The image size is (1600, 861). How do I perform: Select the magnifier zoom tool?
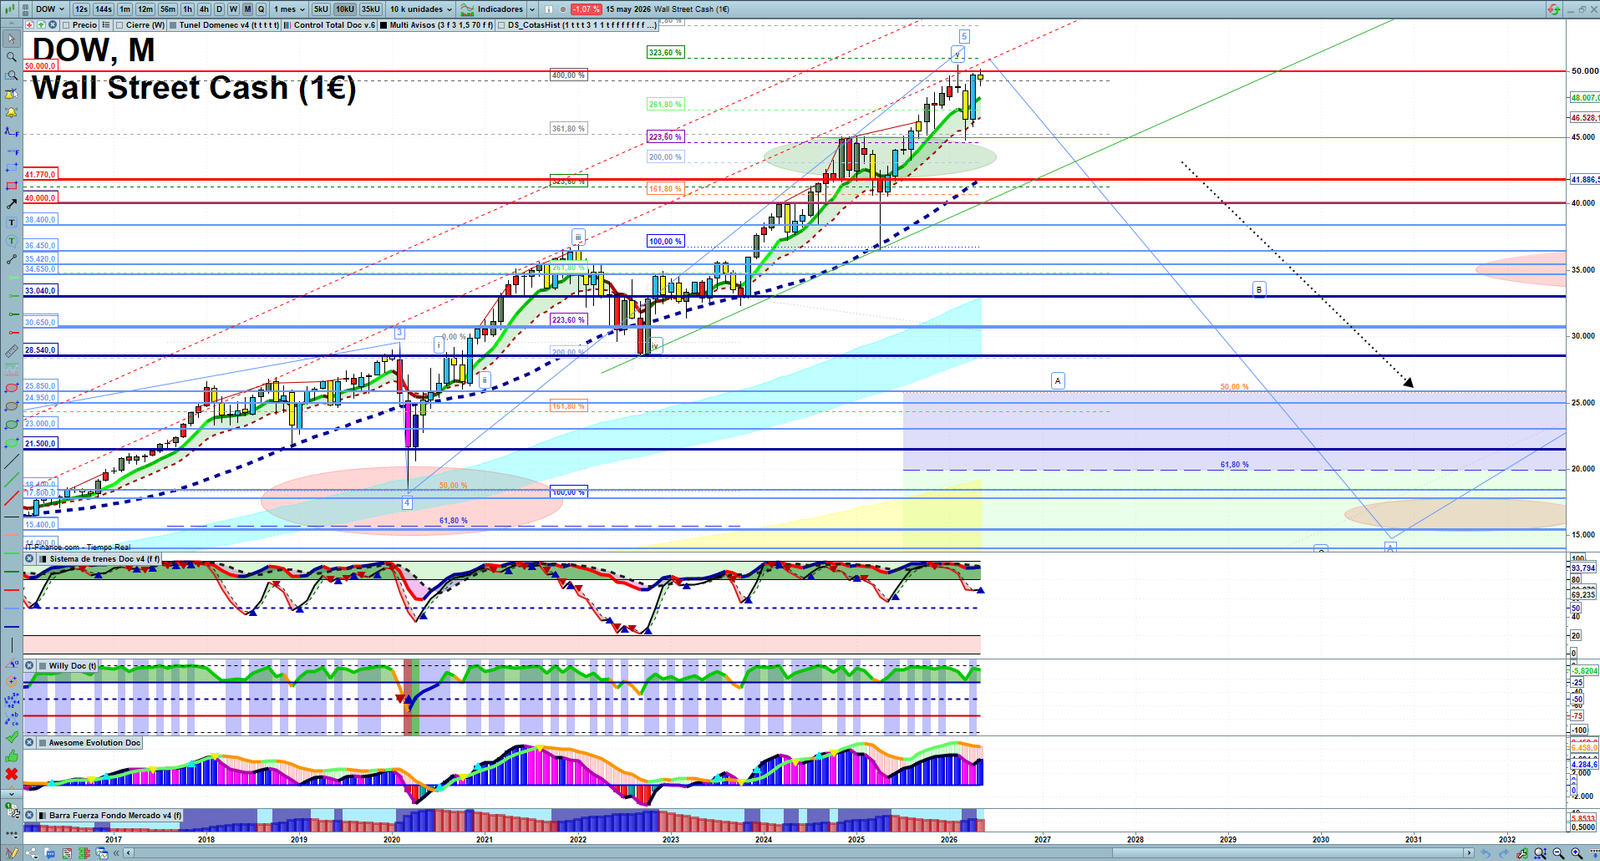coord(11,57)
